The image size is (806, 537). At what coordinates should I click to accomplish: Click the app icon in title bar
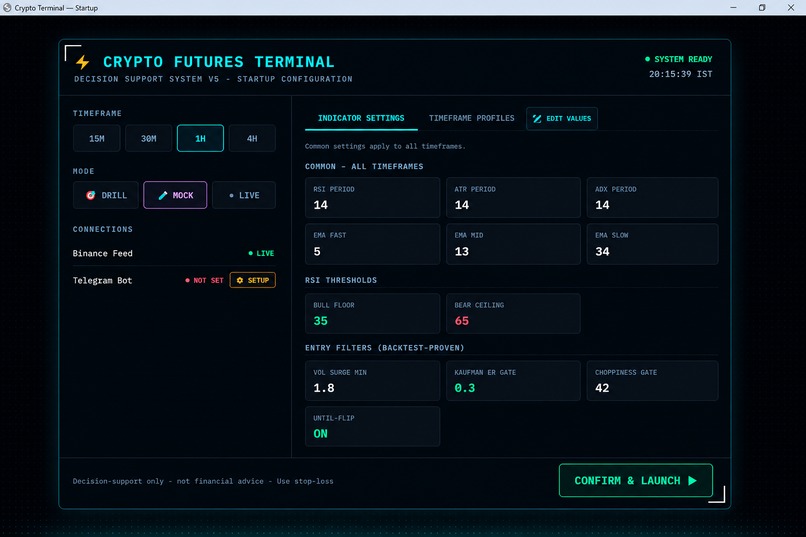click(x=7, y=8)
